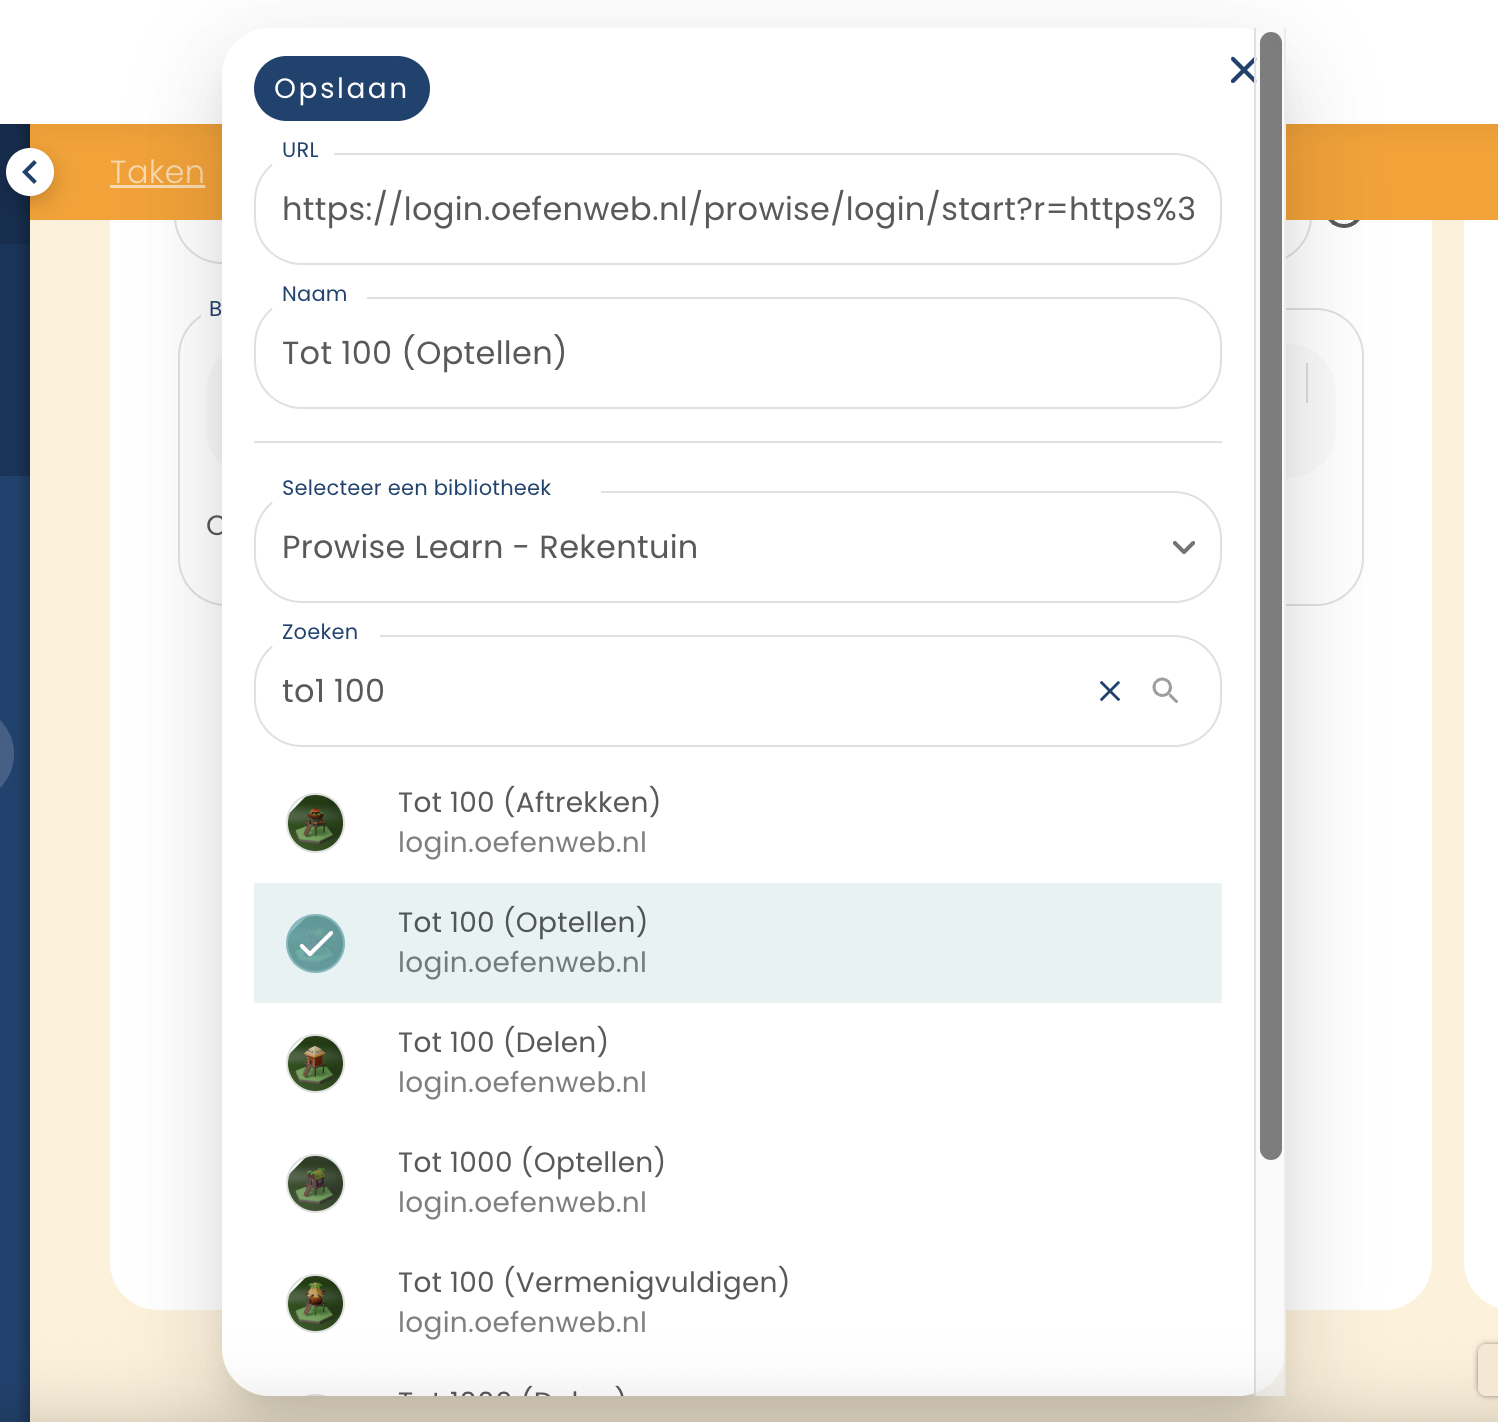Screen dimensions: 1498x1422
Task: Click the back arrow circle icon
Action: (x=30, y=172)
